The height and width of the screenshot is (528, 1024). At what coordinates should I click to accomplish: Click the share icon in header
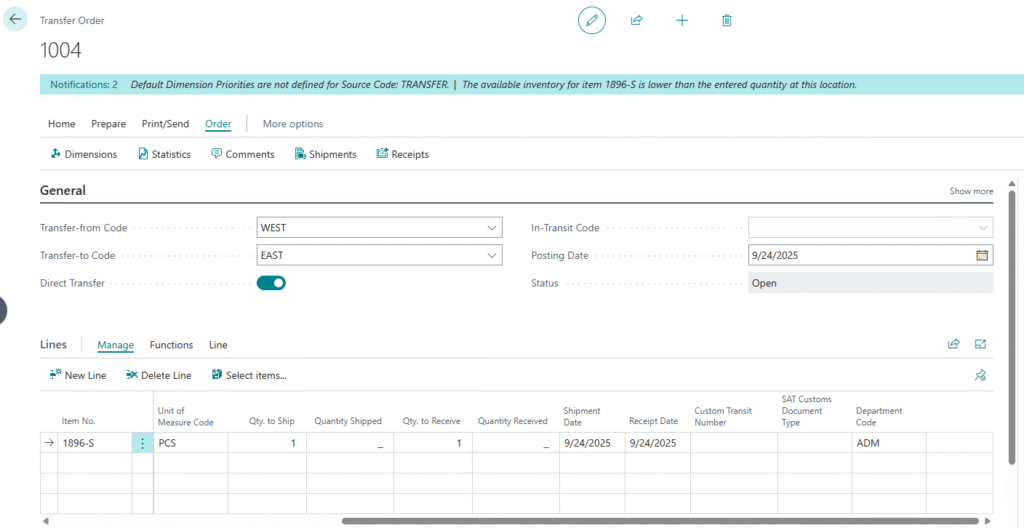(x=636, y=20)
